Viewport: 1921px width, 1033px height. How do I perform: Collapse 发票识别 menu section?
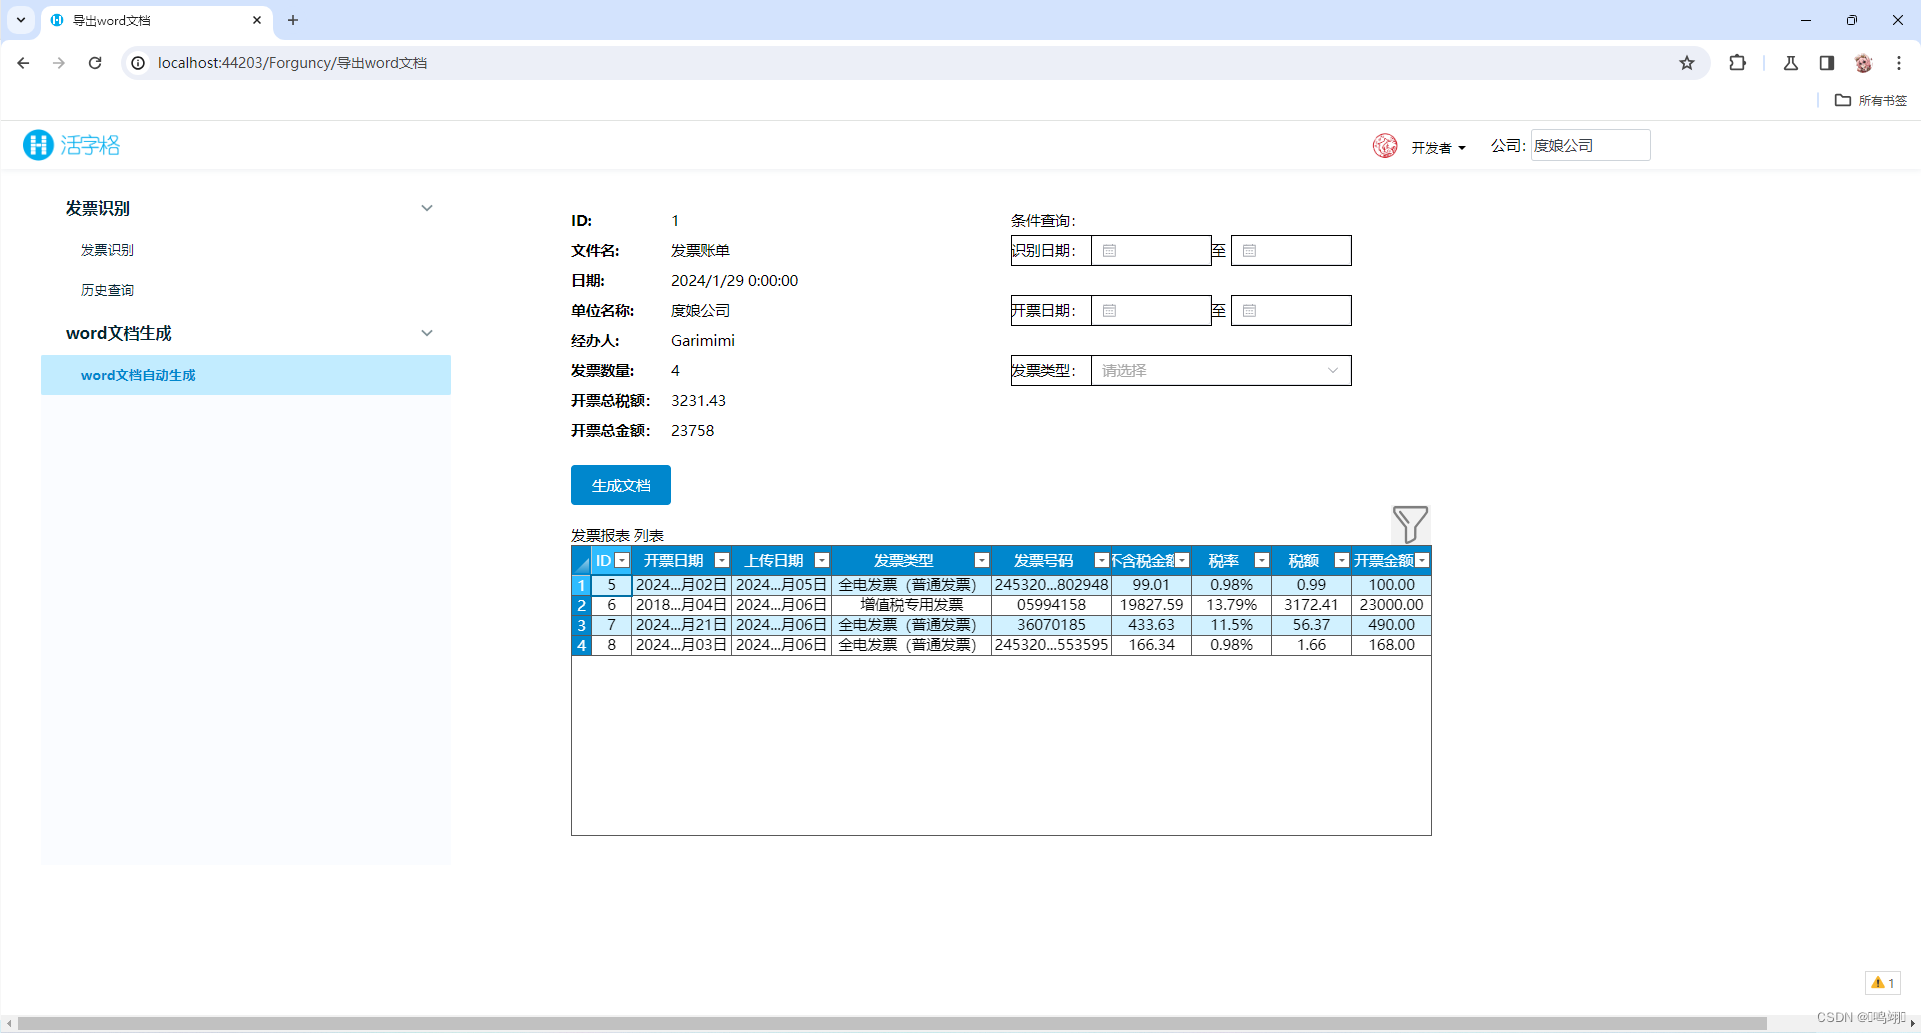[x=427, y=208]
